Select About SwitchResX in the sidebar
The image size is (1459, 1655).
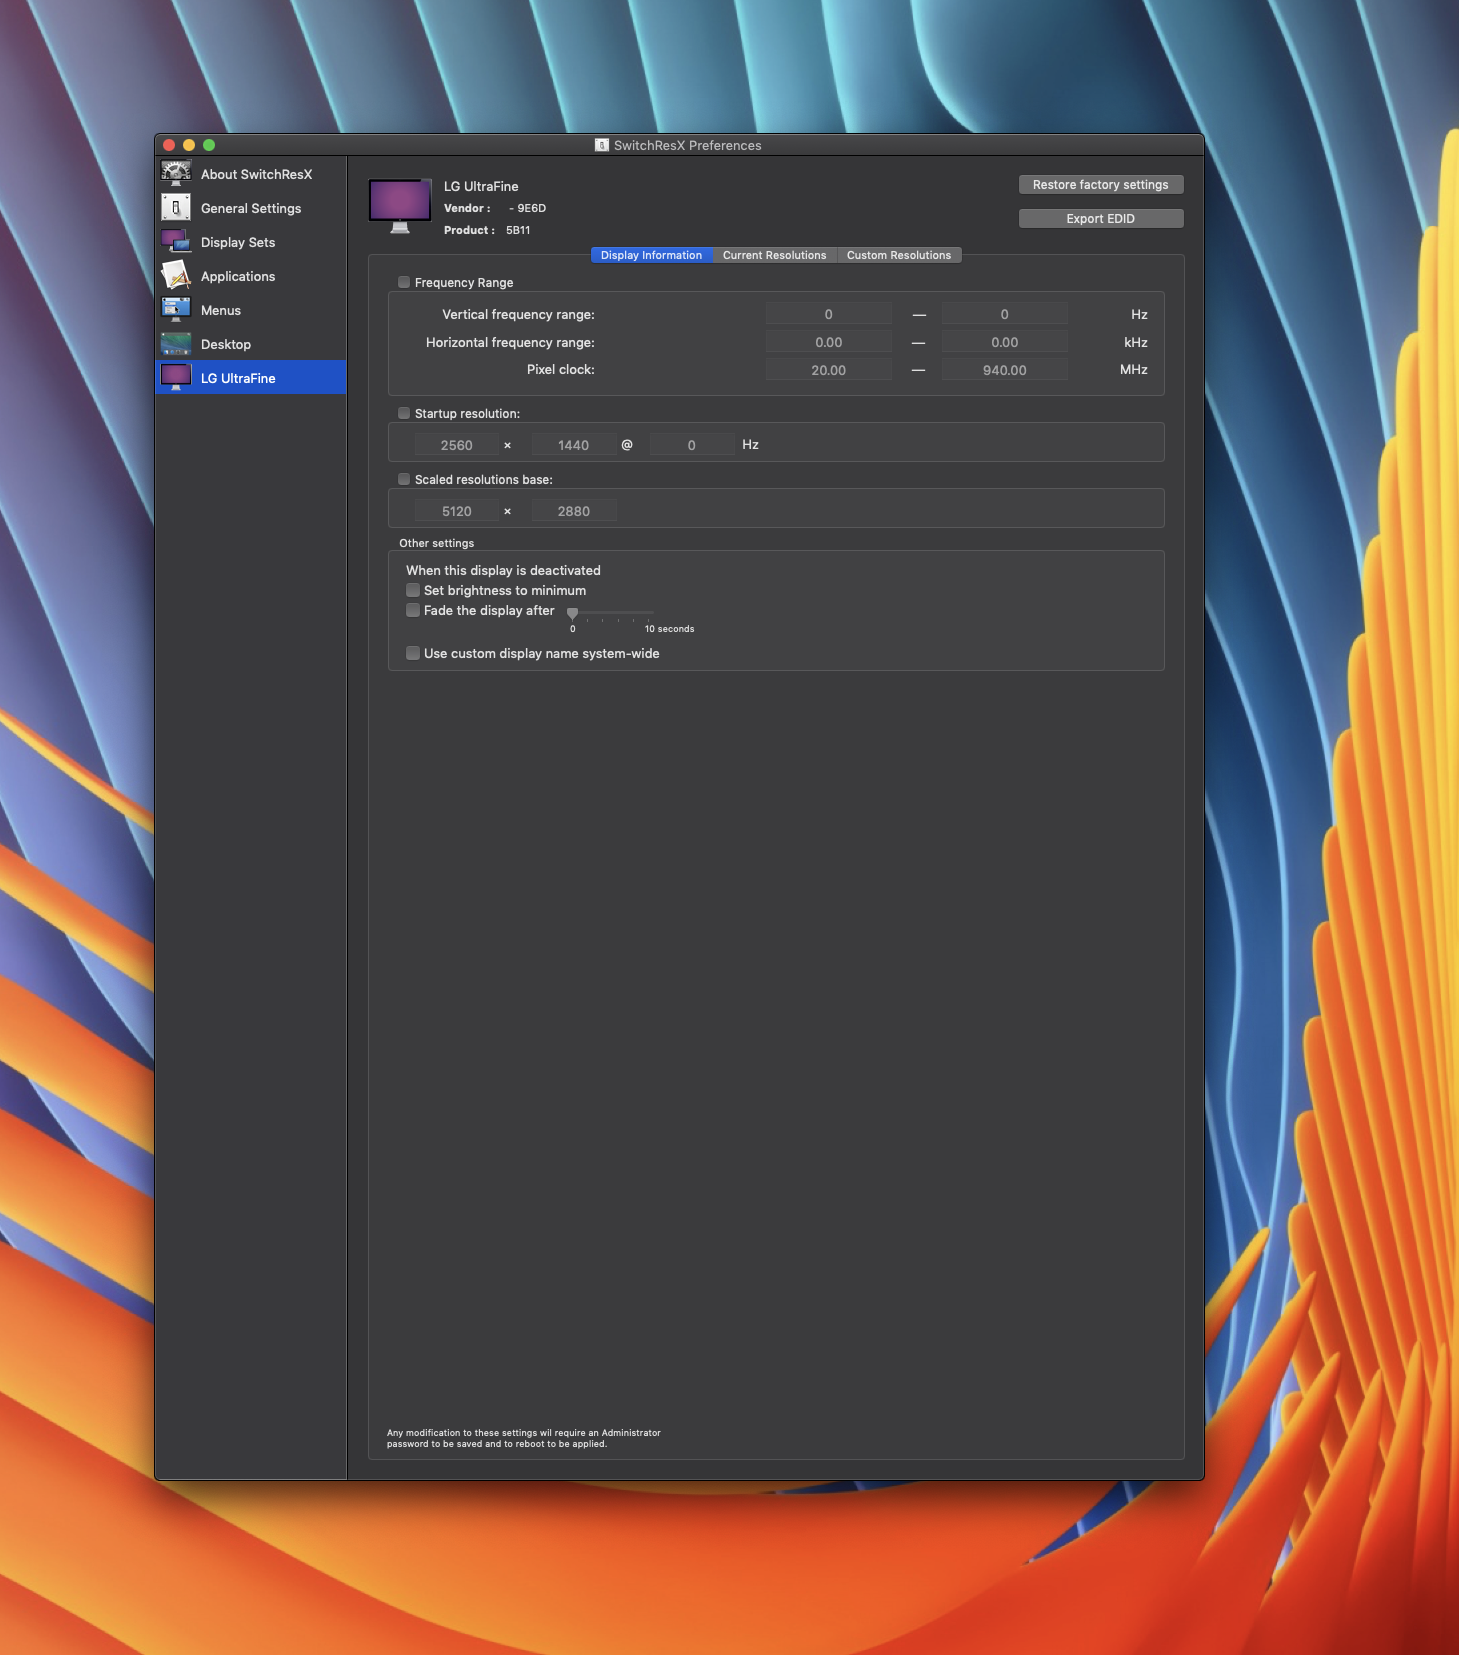pyautogui.click(x=256, y=174)
